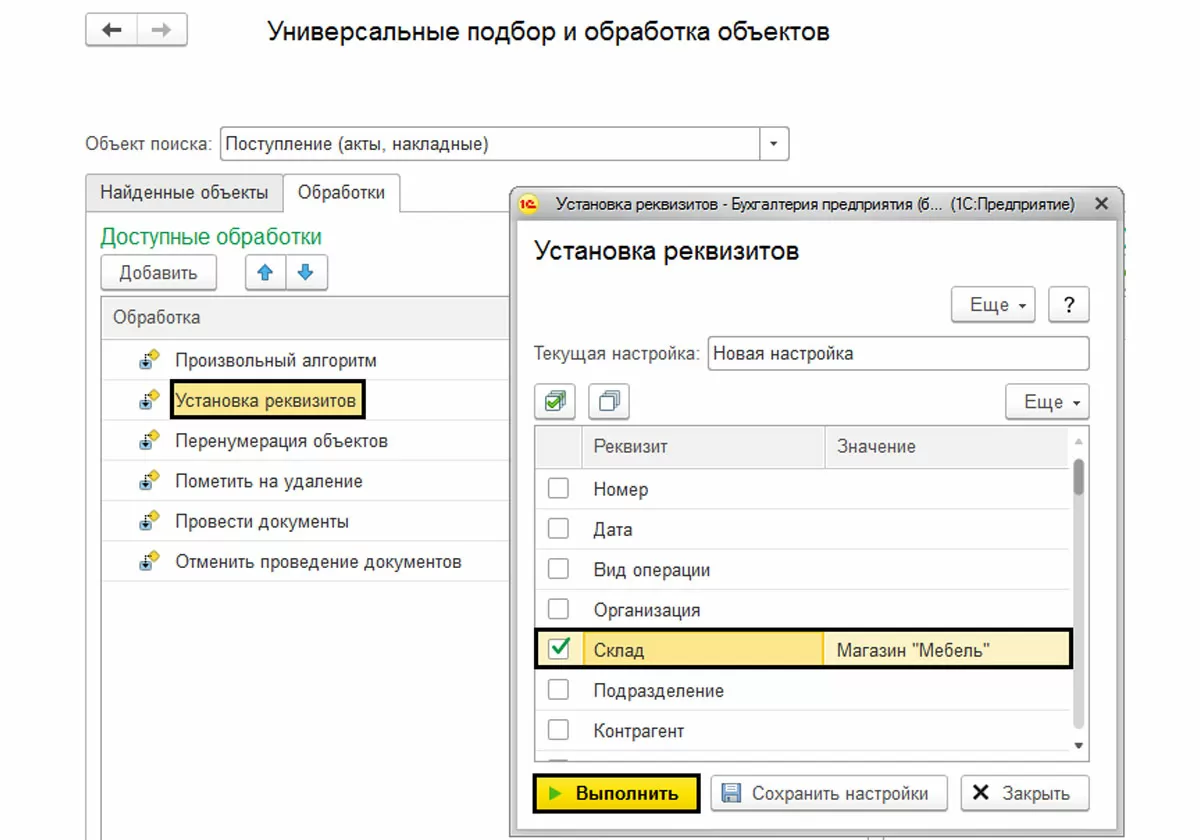Image resolution: width=1200 pixels, height=840 pixels.
Task: Click the Текущая настройка input field
Action: 898,353
